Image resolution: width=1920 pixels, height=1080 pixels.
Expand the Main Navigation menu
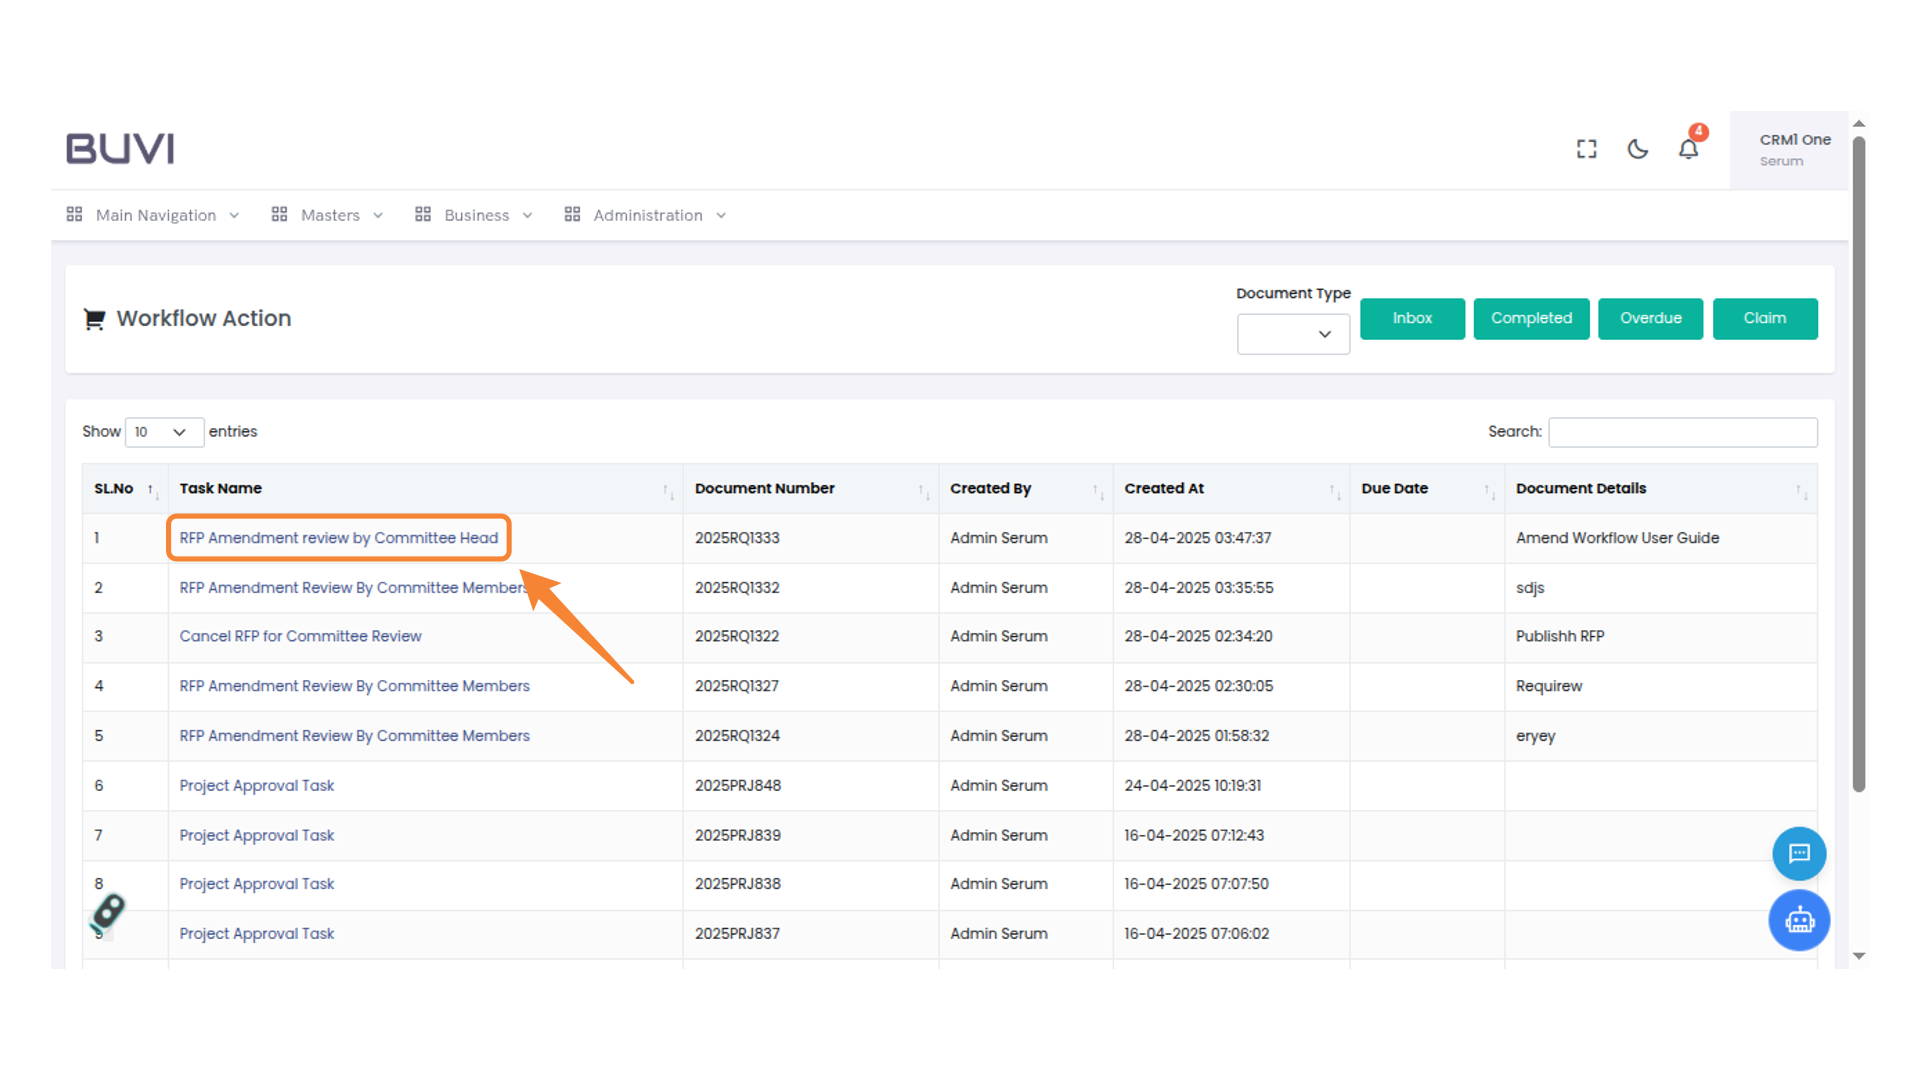(154, 215)
